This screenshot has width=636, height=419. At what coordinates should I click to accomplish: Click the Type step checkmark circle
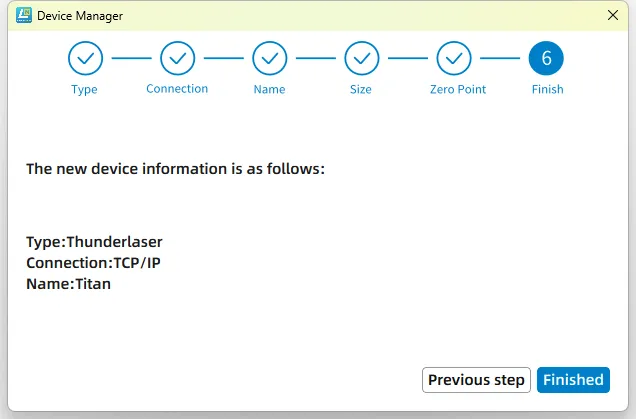(x=85, y=58)
